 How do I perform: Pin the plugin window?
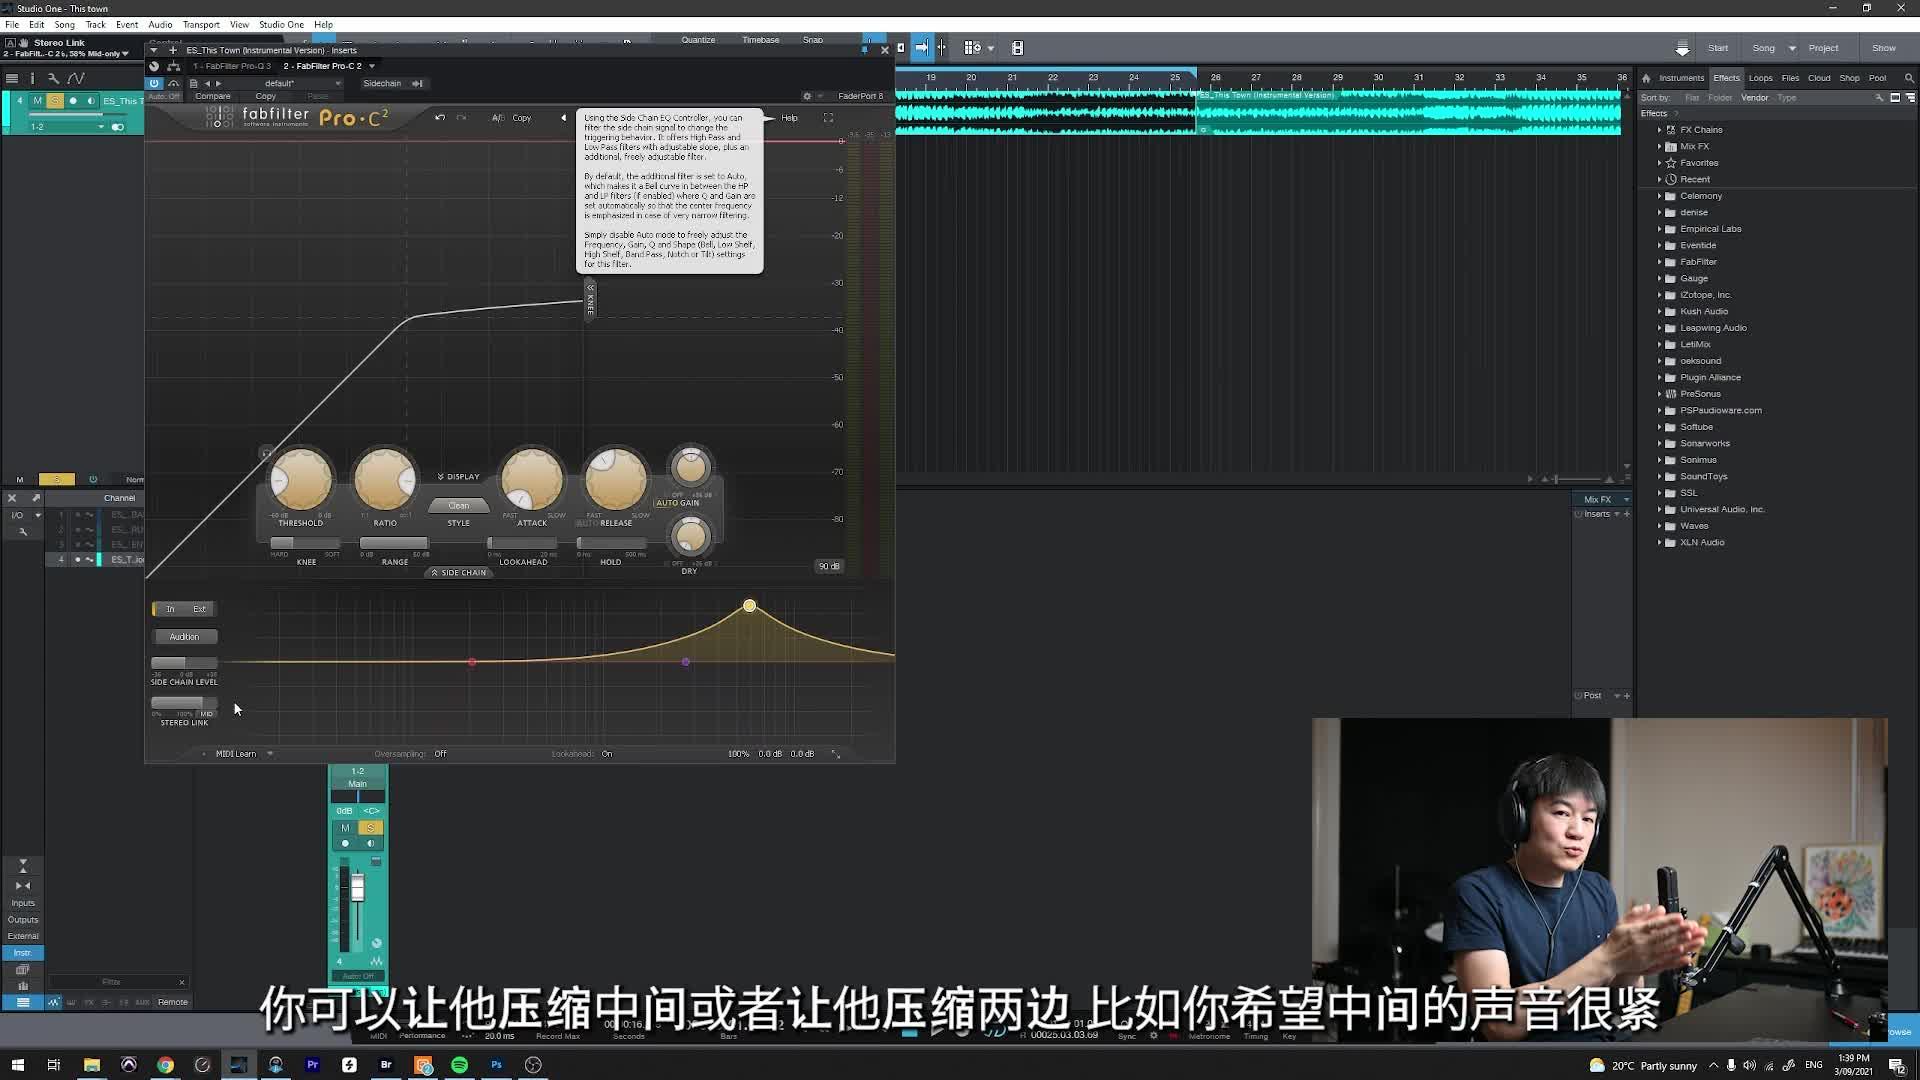[864, 49]
